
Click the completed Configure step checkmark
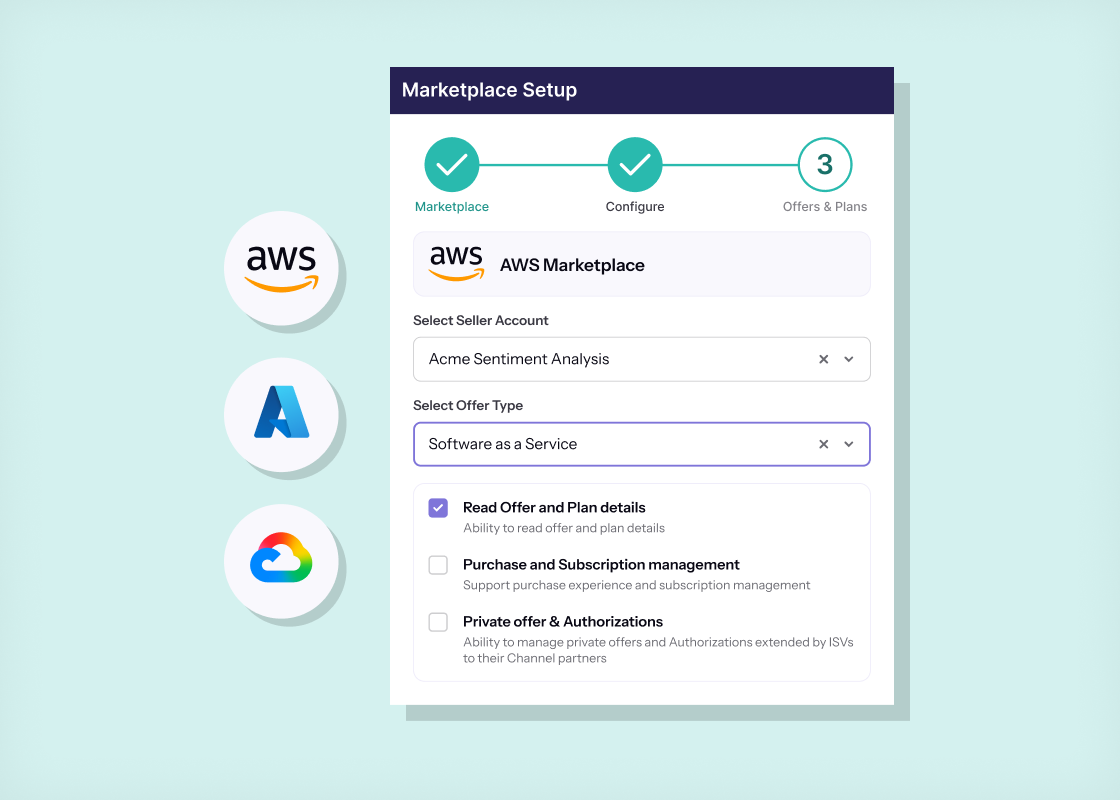635,165
